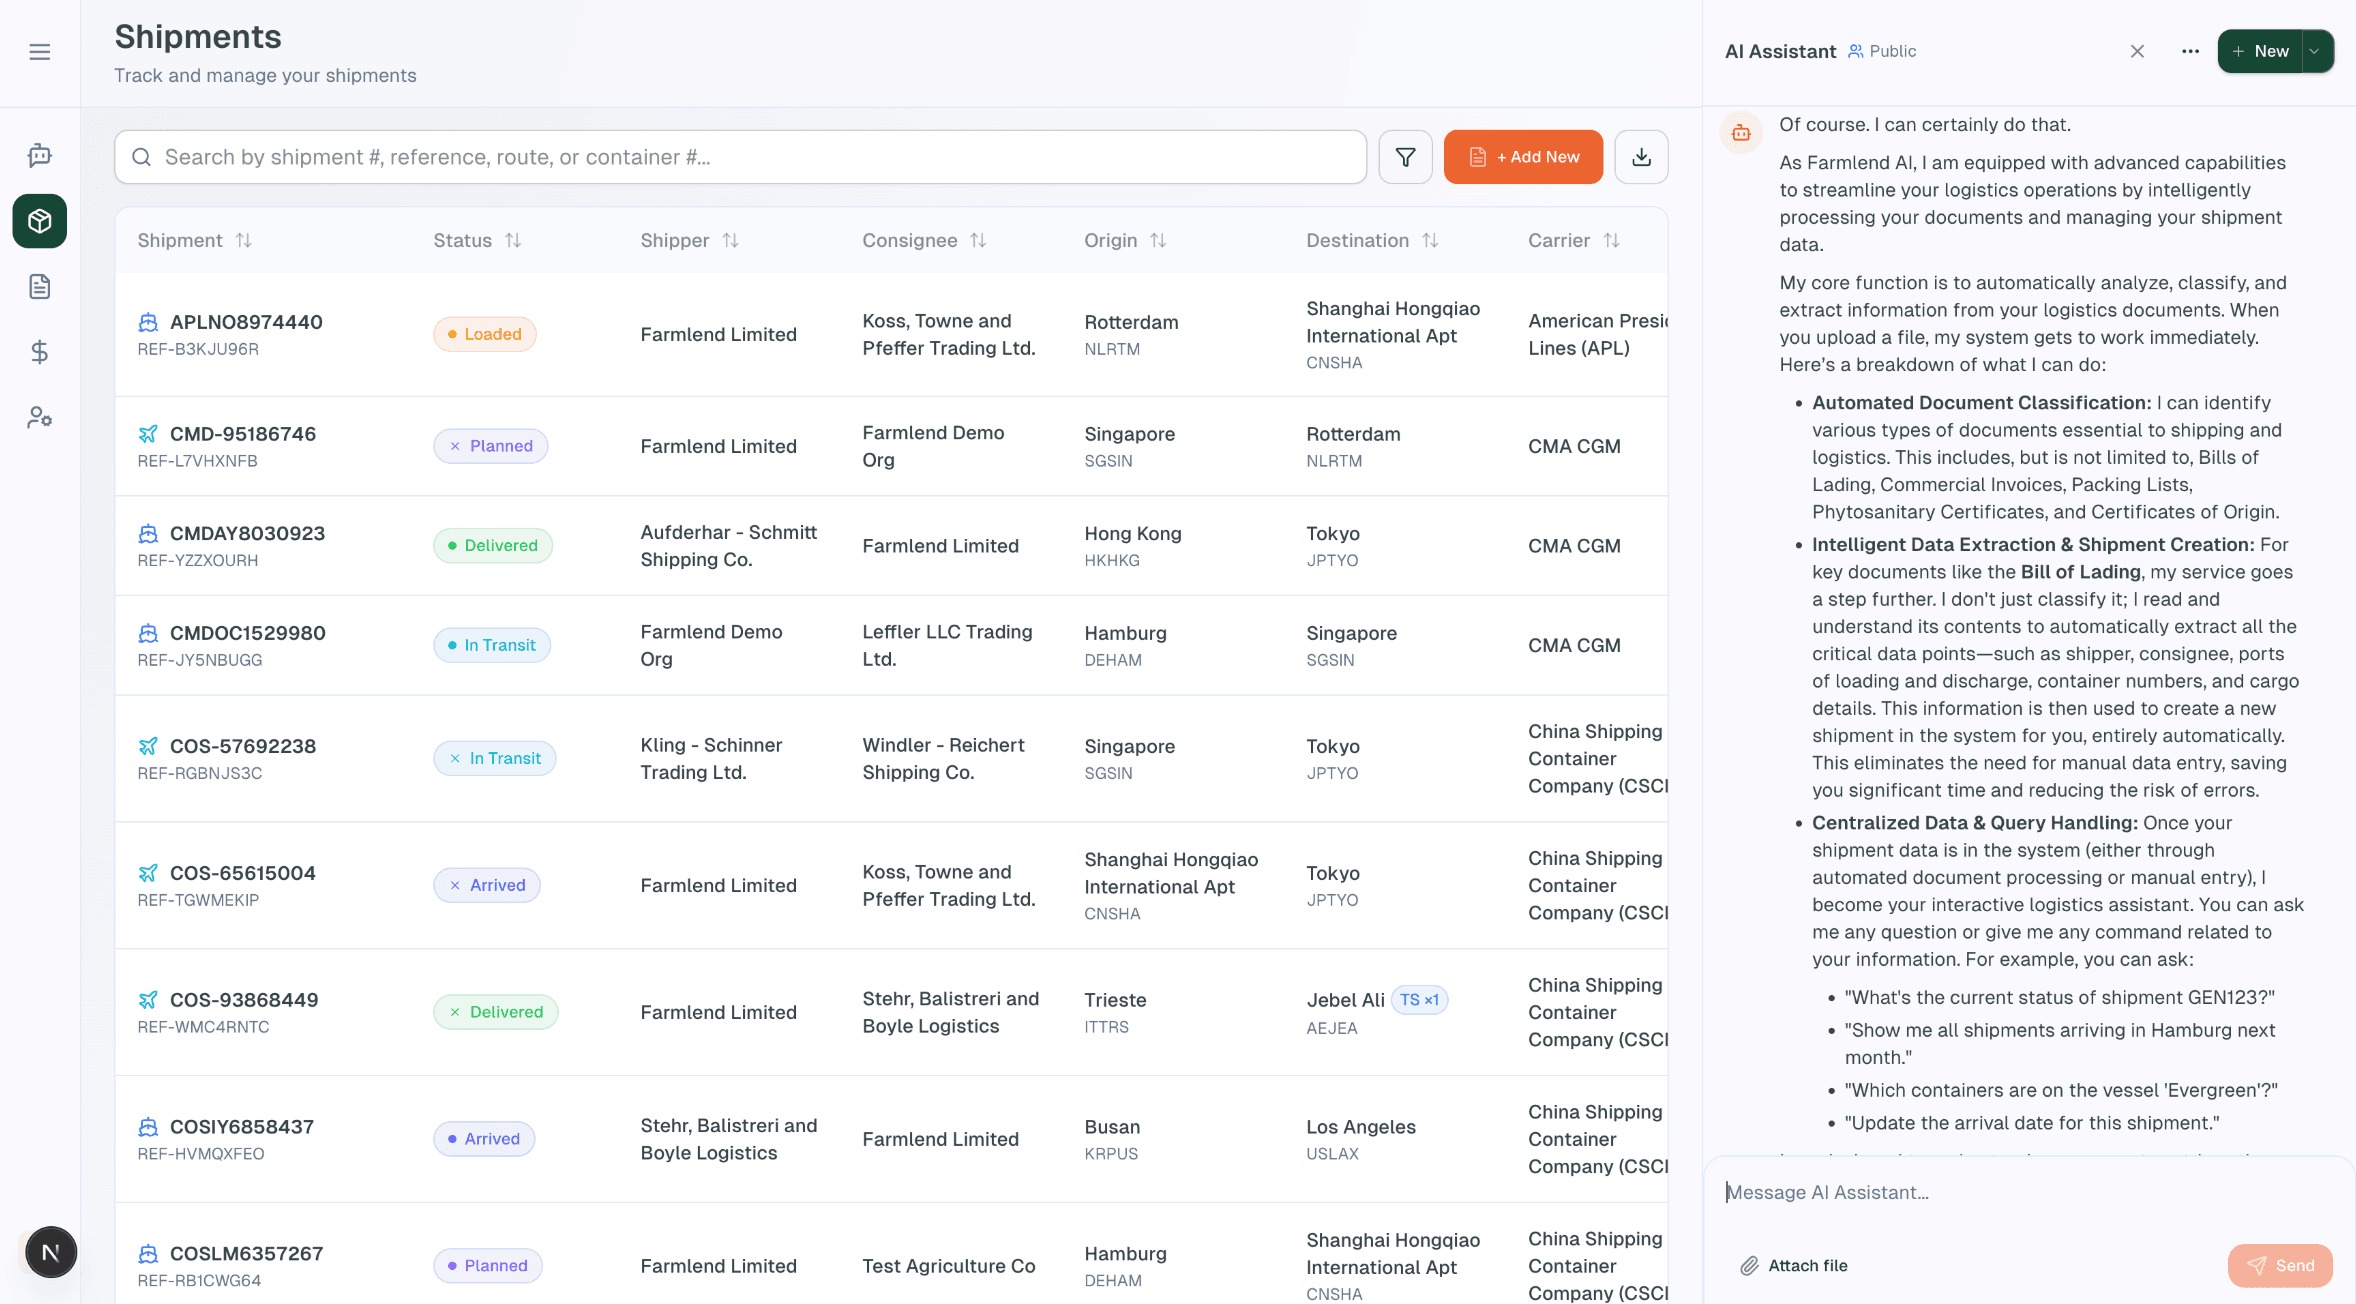The width and height of the screenshot is (2356, 1304).
Task: Open the Public visibility selector
Action: [1882, 51]
